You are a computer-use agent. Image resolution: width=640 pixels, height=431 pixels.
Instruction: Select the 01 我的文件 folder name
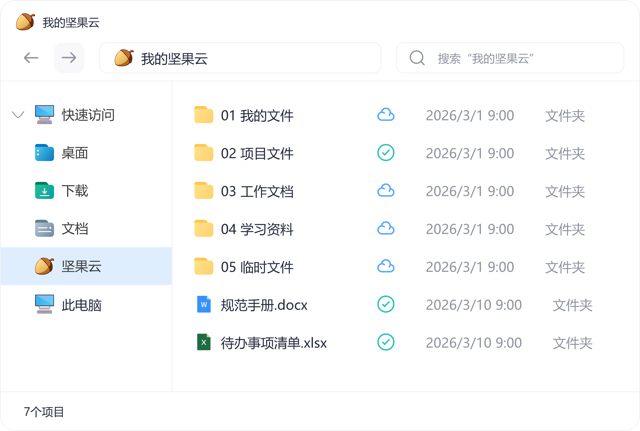pyautogui.click(x=257, y=116)
